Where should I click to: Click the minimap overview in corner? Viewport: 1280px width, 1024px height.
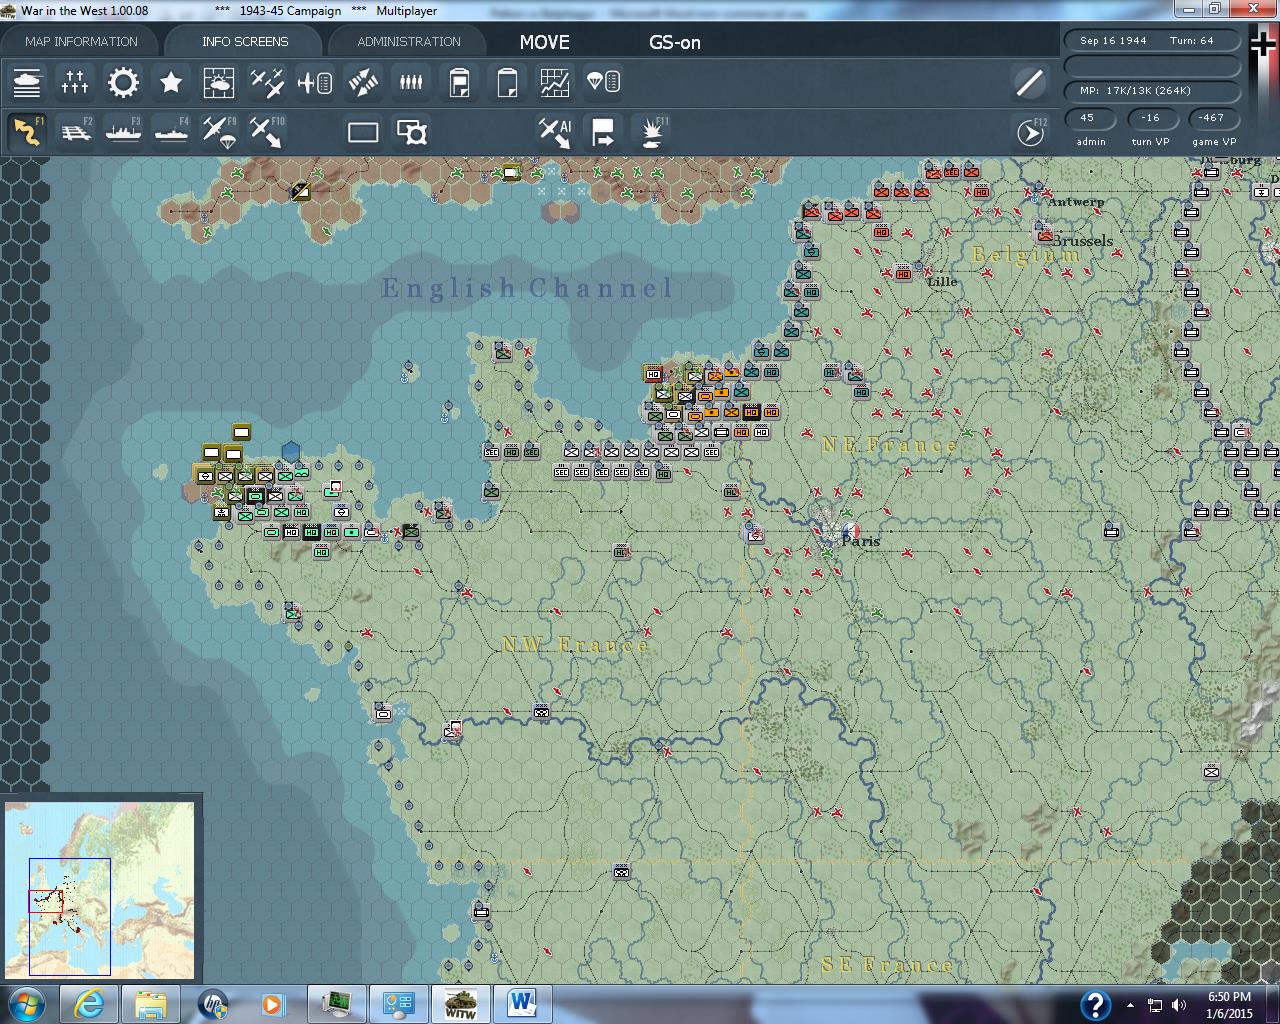pos(100,889)
